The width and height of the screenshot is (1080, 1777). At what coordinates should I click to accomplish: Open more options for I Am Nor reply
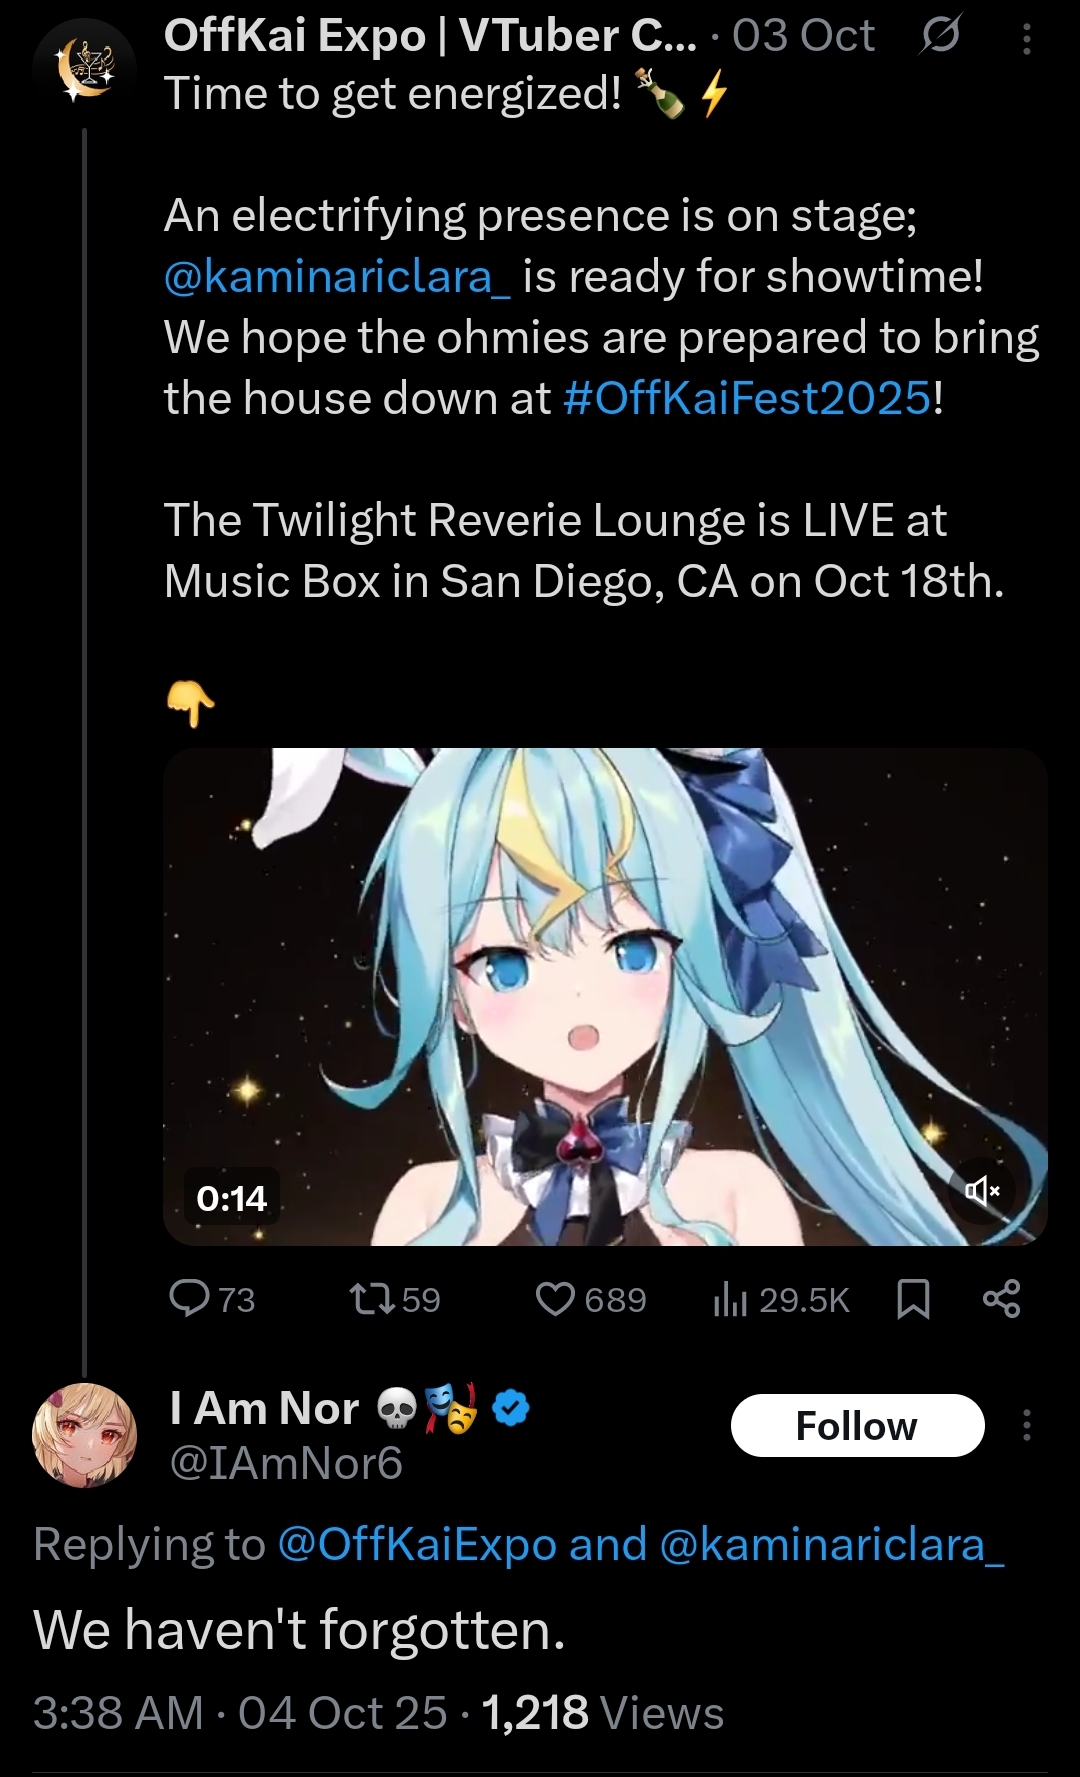pos(1027,1425)
